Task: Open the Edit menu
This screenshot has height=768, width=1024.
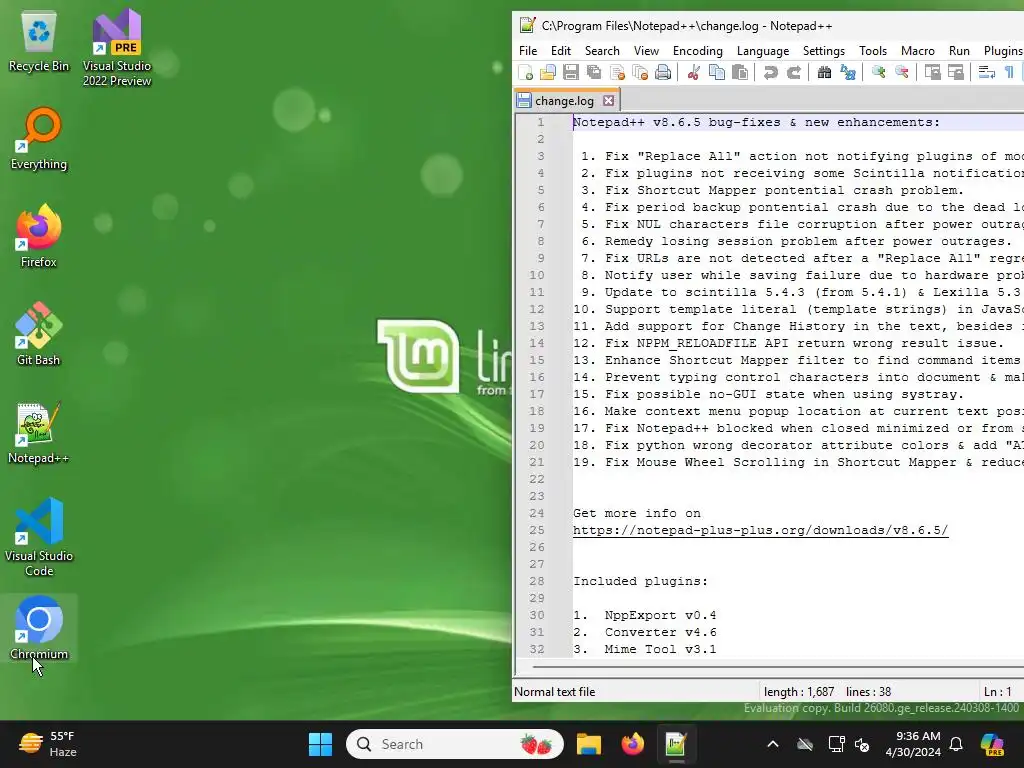Action: point(560,51)
